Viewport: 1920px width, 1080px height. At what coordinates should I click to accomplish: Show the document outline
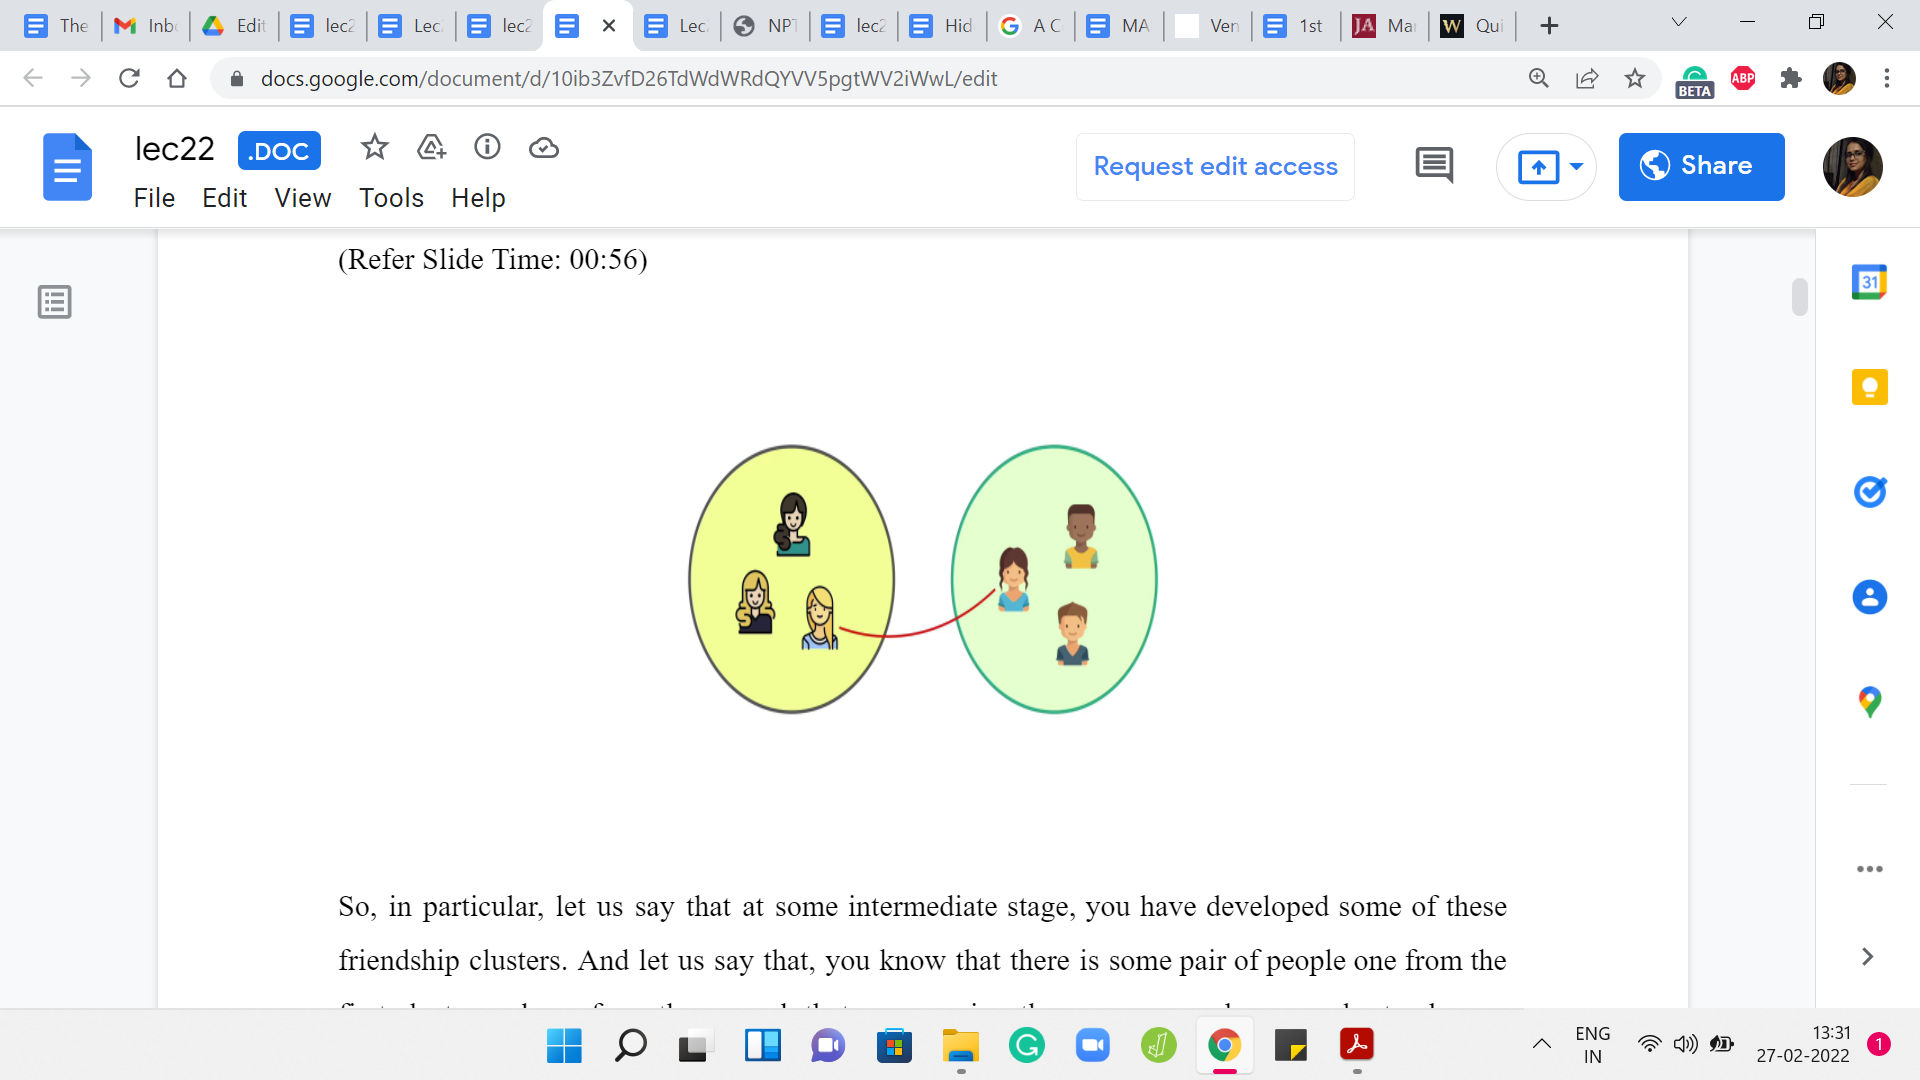55,301
